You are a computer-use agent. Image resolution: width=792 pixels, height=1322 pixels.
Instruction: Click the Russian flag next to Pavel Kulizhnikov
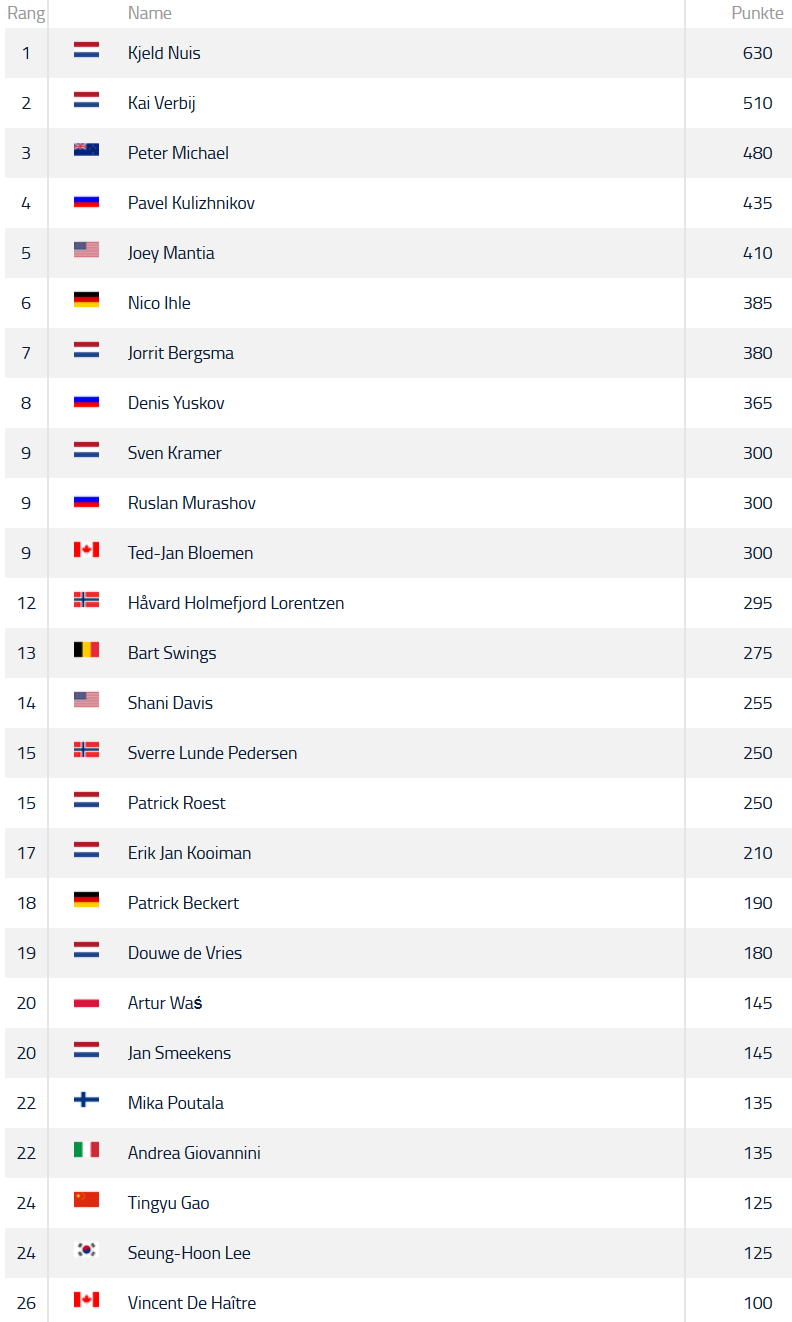pos(86,200)
